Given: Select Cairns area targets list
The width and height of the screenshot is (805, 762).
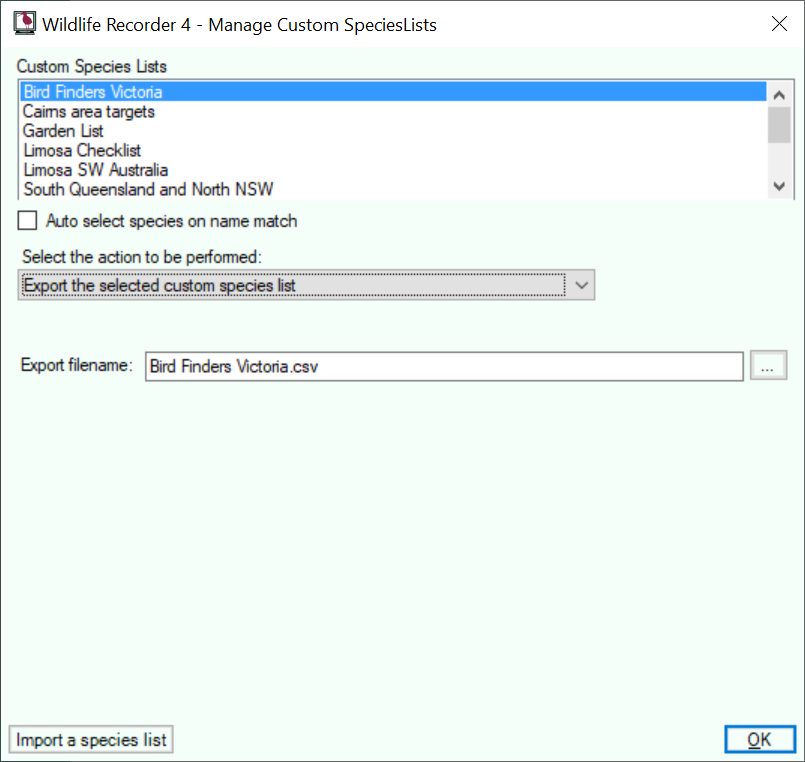Looking at the screenshot, I should point(393,111).
